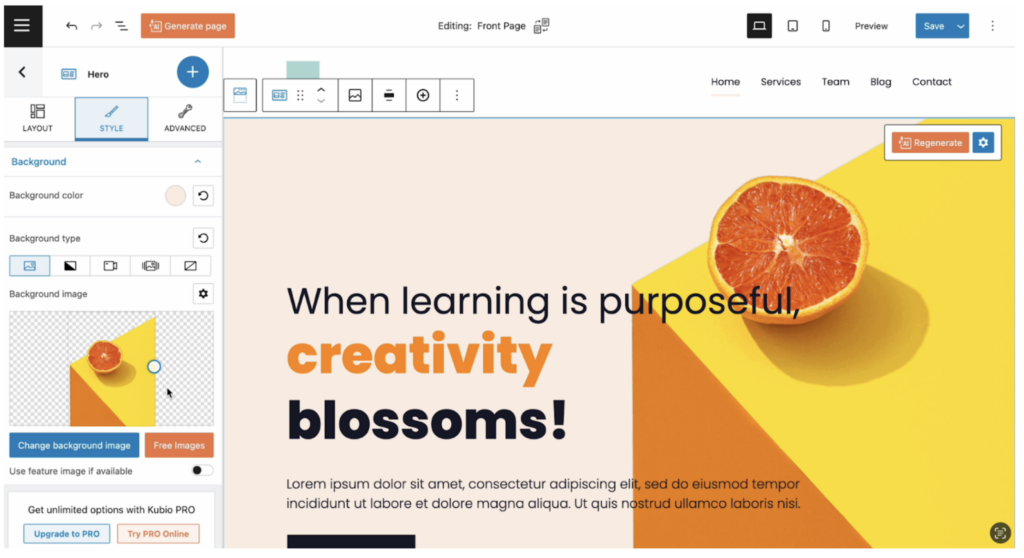Image resolution: width=1024 pixels, height=558 pixels.
Task: Click the undo arrow icon
Action: (71, 26)
